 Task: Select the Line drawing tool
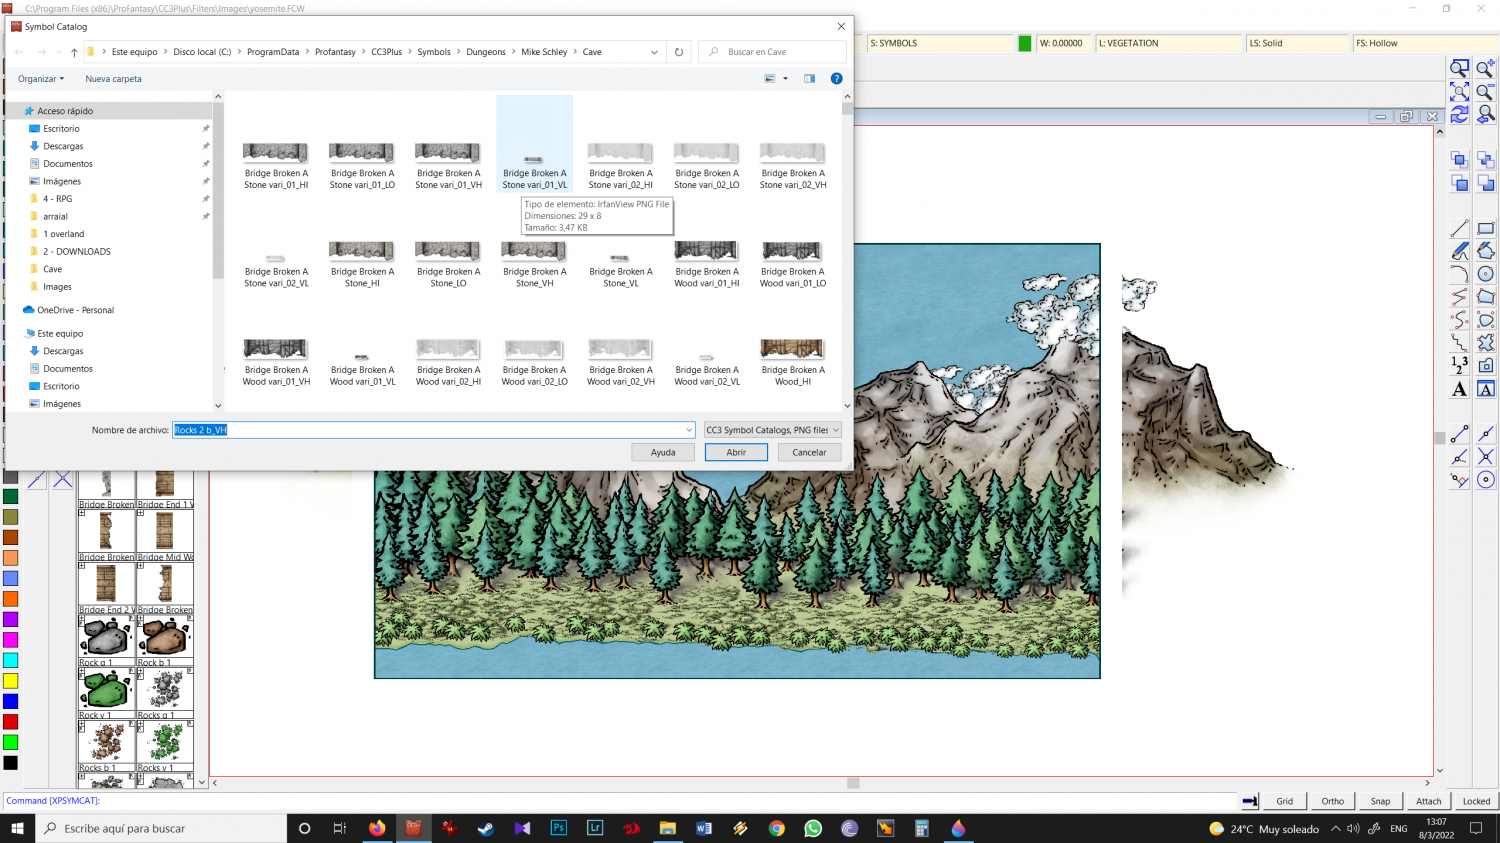coord(1460,228)
